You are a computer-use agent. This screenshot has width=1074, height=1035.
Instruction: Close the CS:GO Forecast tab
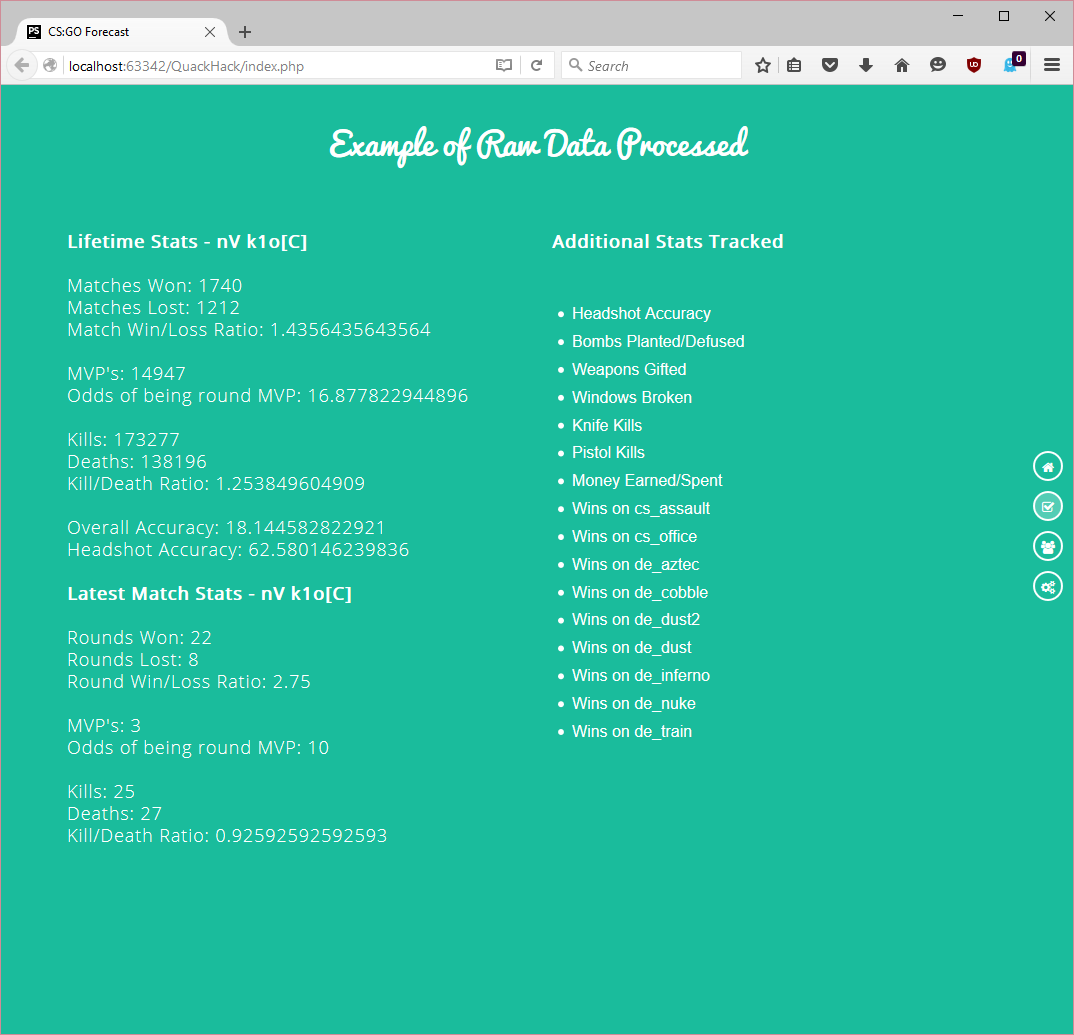pos(210,32)
